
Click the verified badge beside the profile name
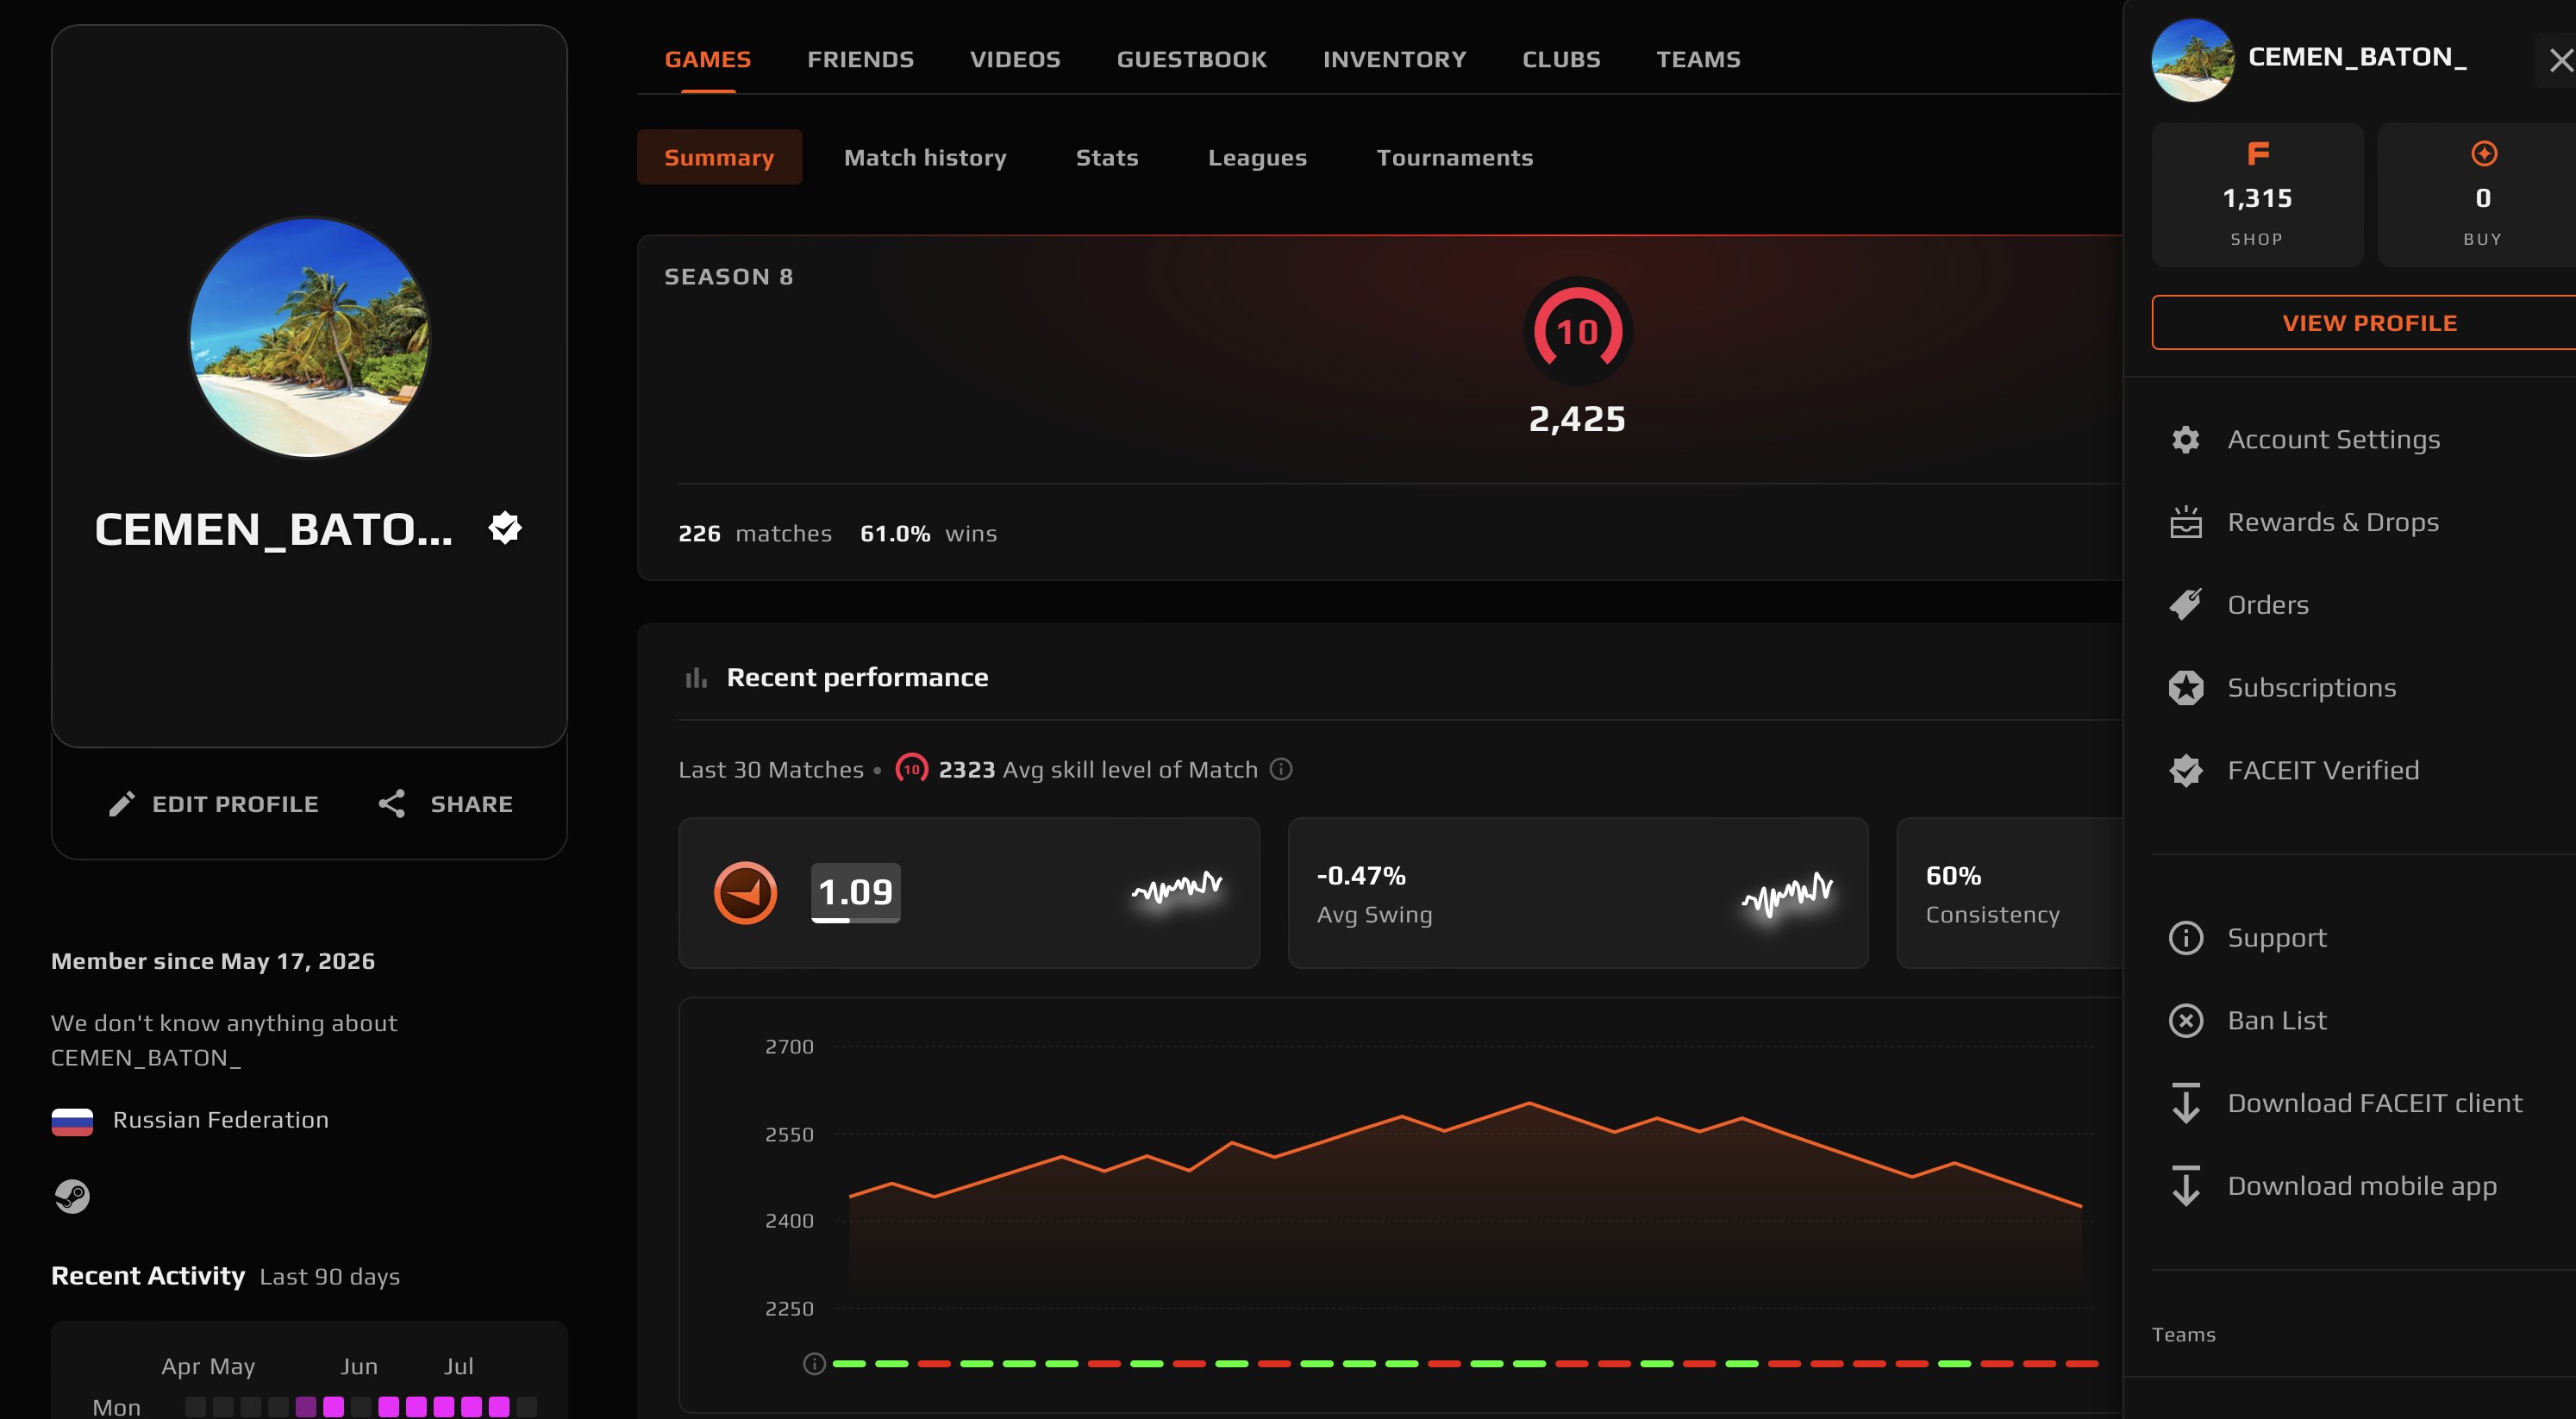pyautogui.click(x=505, y=528)
